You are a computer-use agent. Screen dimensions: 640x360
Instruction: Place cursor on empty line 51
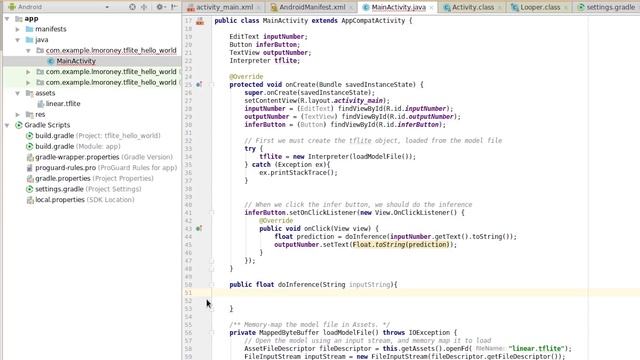point(426,293)
